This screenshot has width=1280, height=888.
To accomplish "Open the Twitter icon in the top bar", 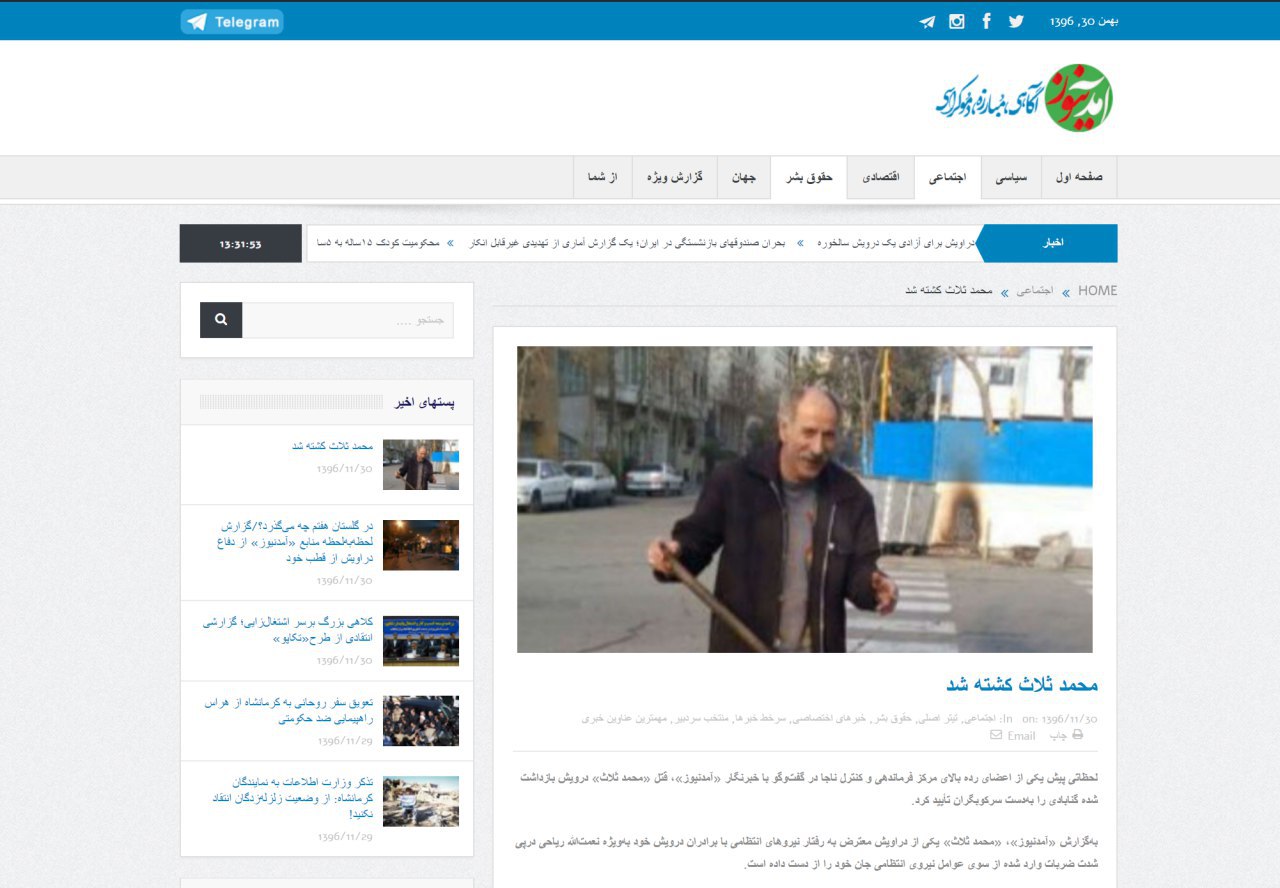I will pos(1016,21).
